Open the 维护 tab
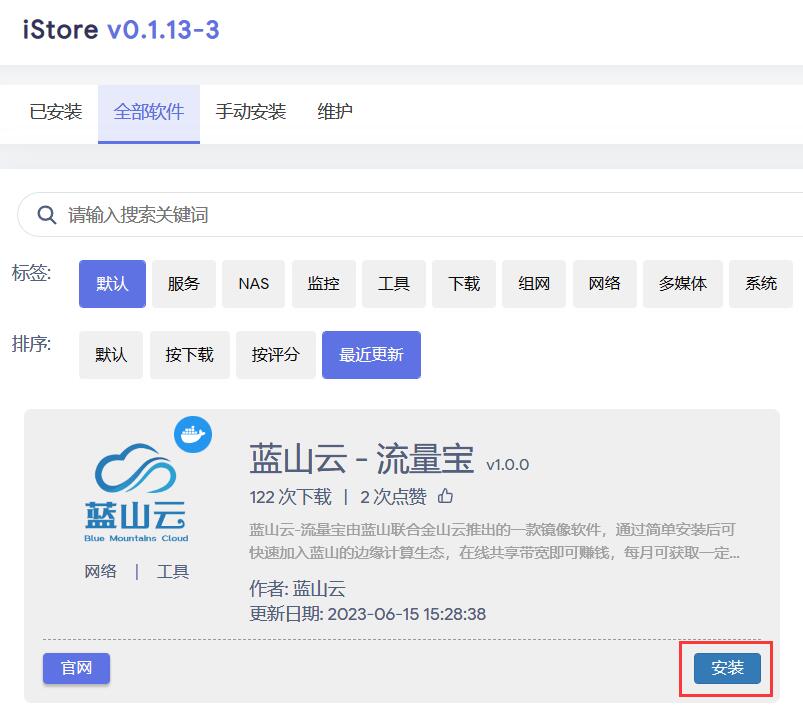803x714 pixels. pos(335,112)
